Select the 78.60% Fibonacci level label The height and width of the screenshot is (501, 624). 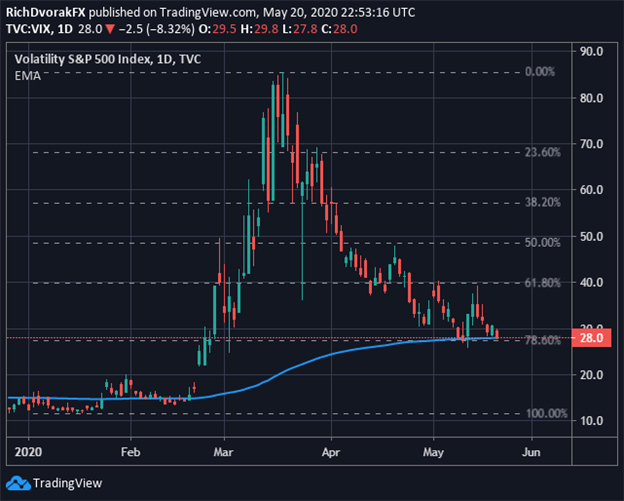pyautogui.click(x=542, y=341)
